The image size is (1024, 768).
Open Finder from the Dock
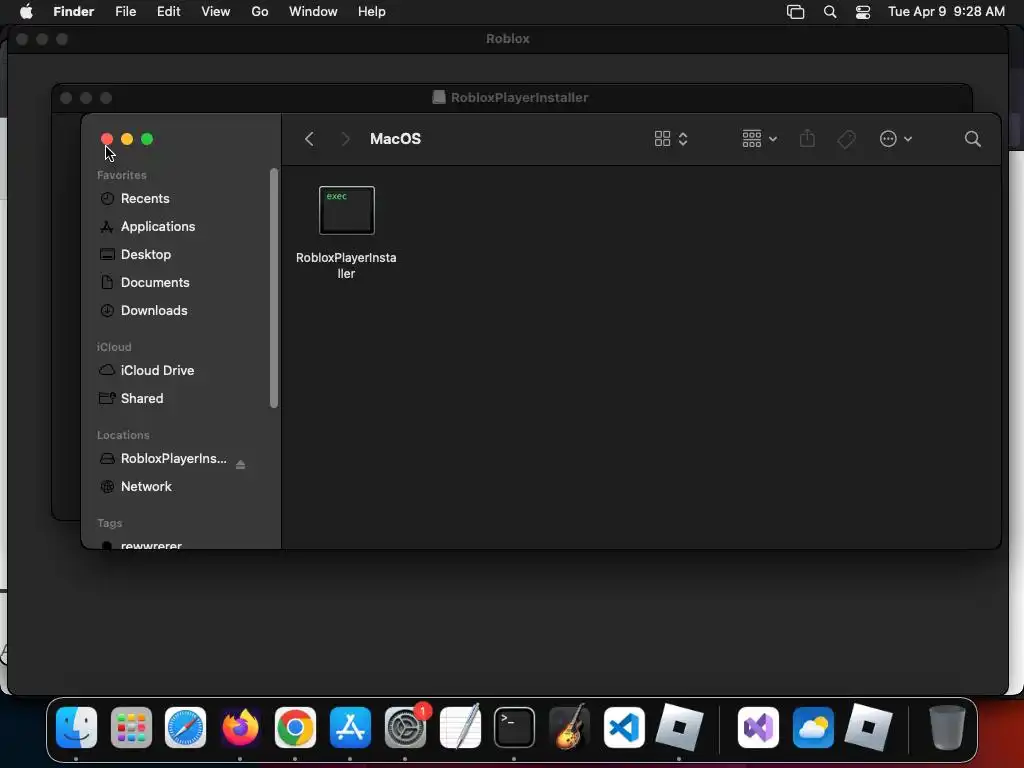tap(76, 728)
